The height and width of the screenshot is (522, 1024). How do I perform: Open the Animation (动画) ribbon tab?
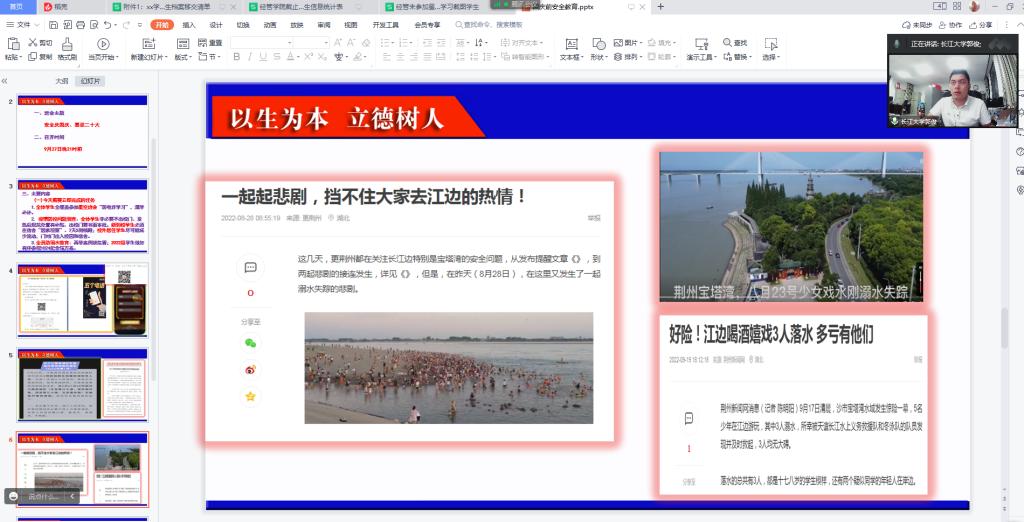(x=270, y=24)
